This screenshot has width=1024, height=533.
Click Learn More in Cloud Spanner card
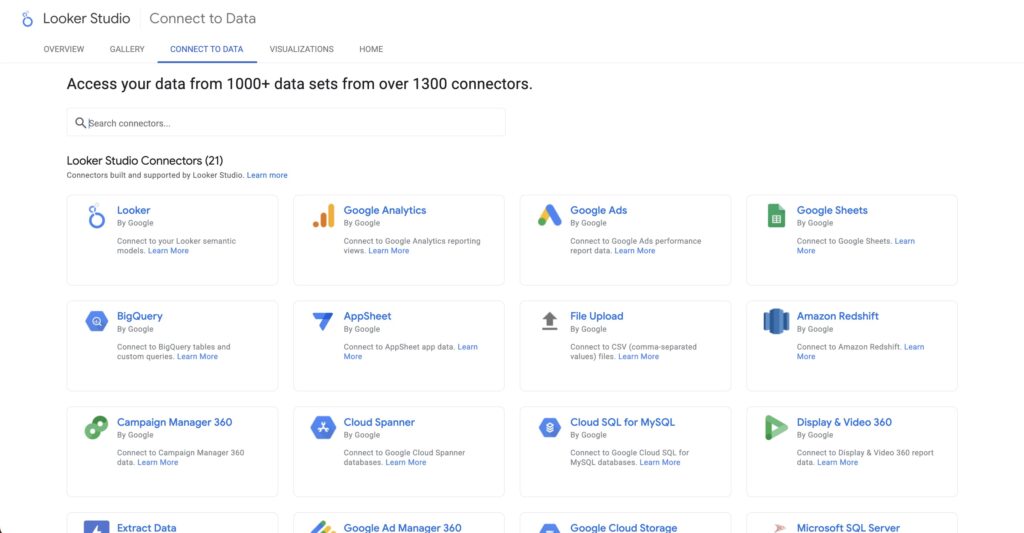[x=406, y=462]
